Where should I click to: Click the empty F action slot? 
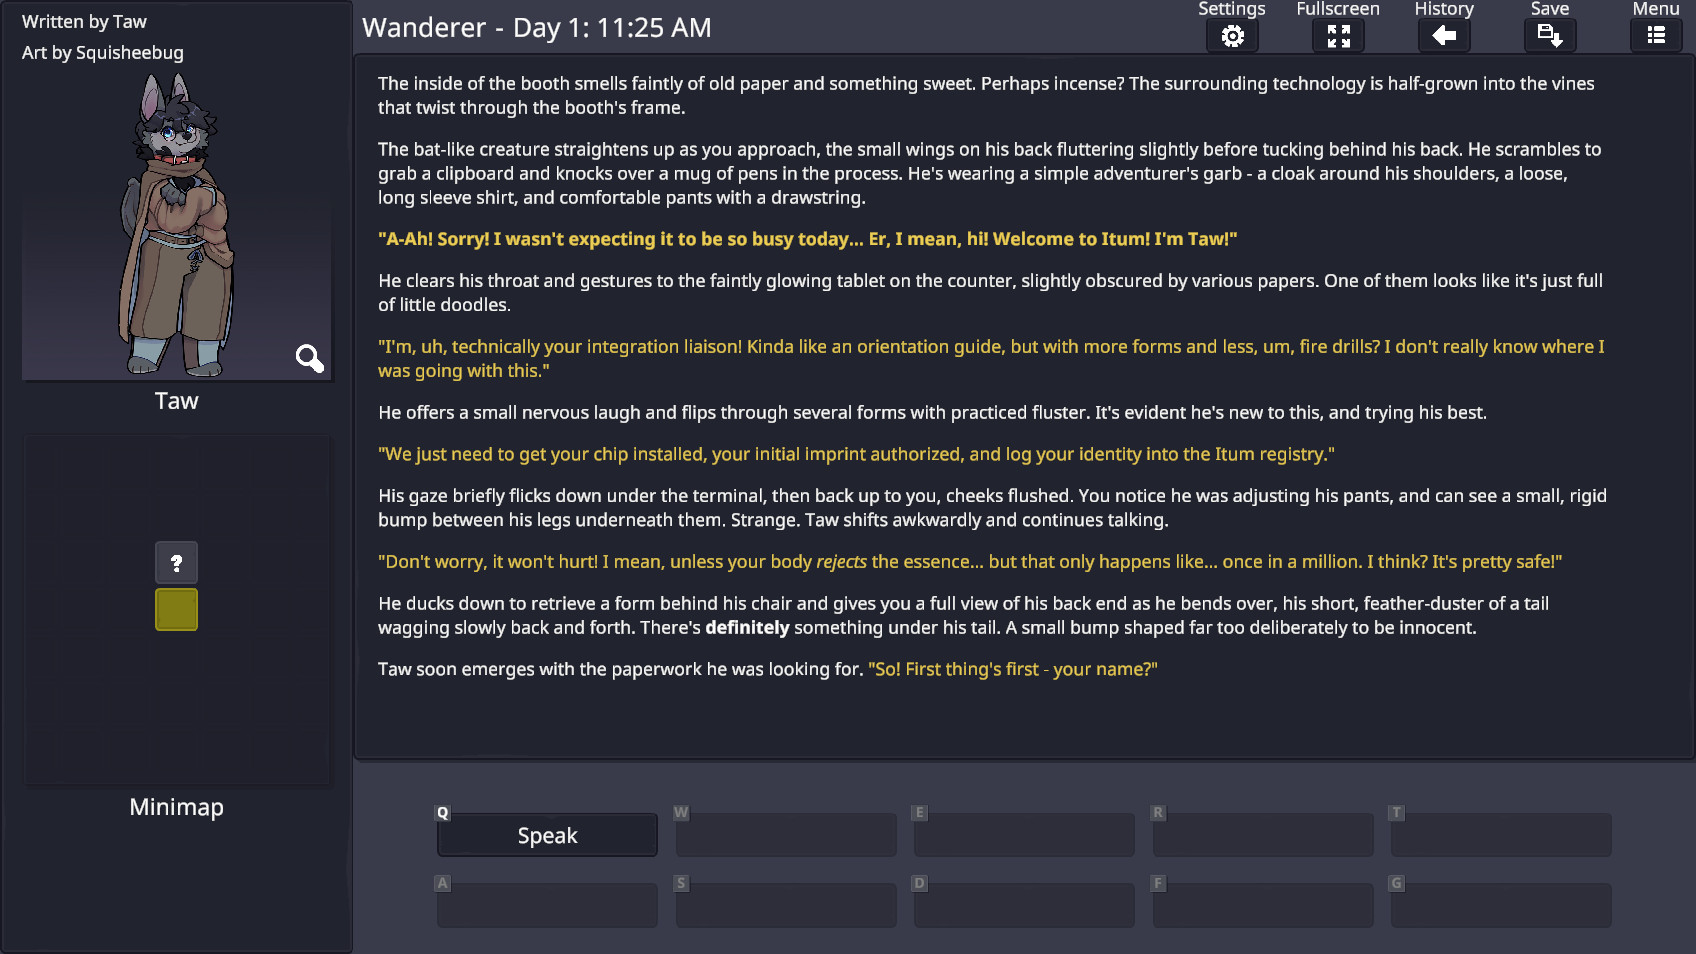point(1263,905)
